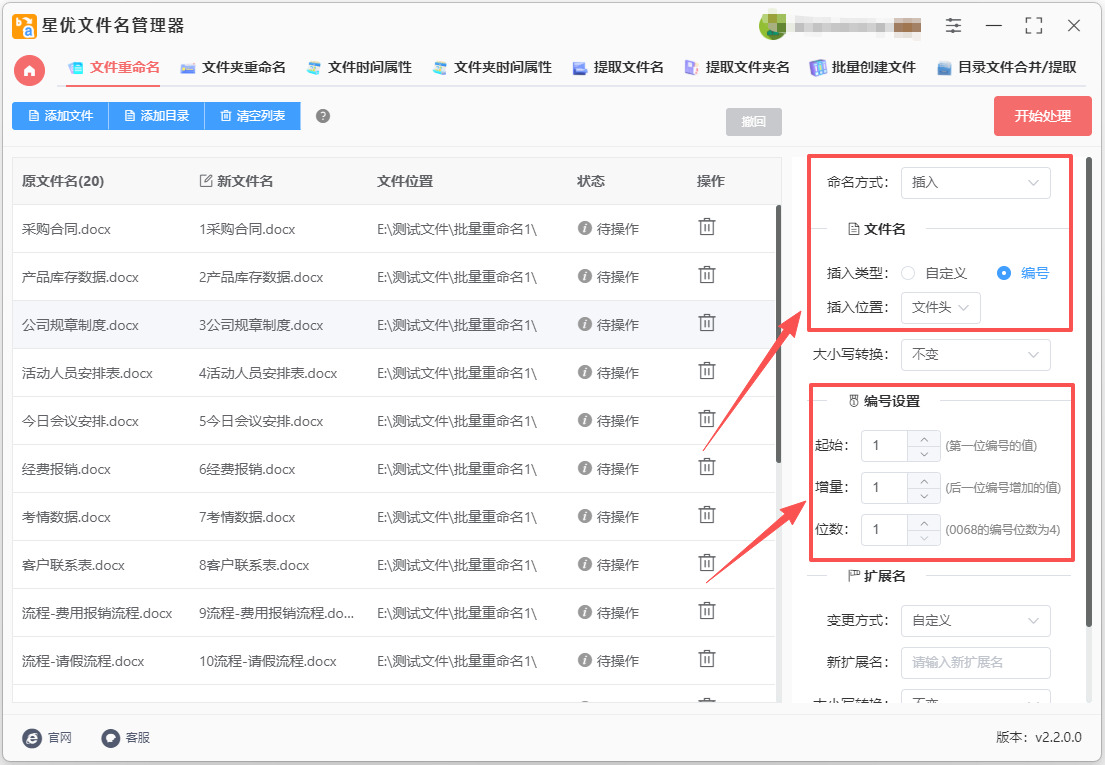Delete the 今日会议安排.docx row

point(707,418)
